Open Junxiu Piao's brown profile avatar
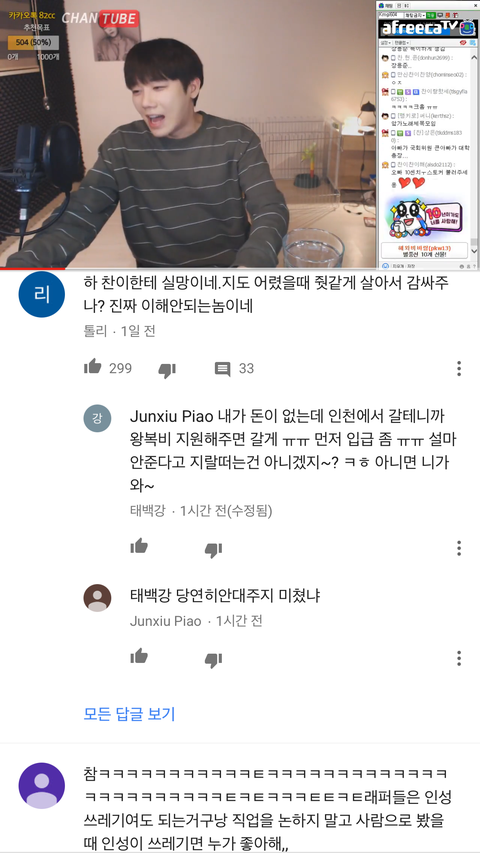The image size is (480, 853). 97,598
